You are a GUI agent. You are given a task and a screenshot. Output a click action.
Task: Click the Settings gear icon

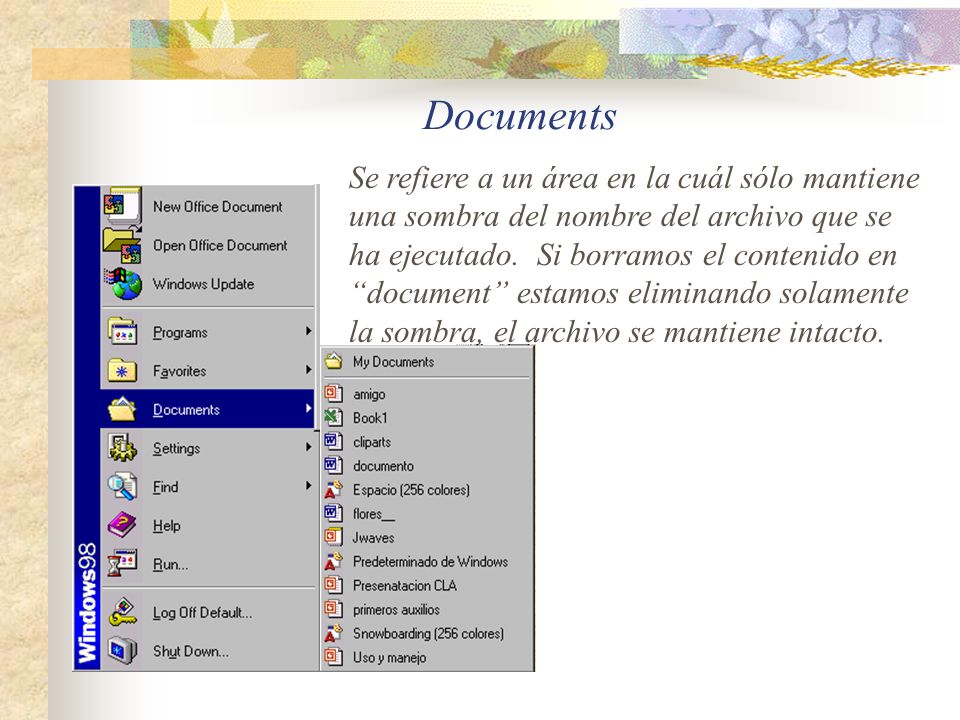[122, 448]
